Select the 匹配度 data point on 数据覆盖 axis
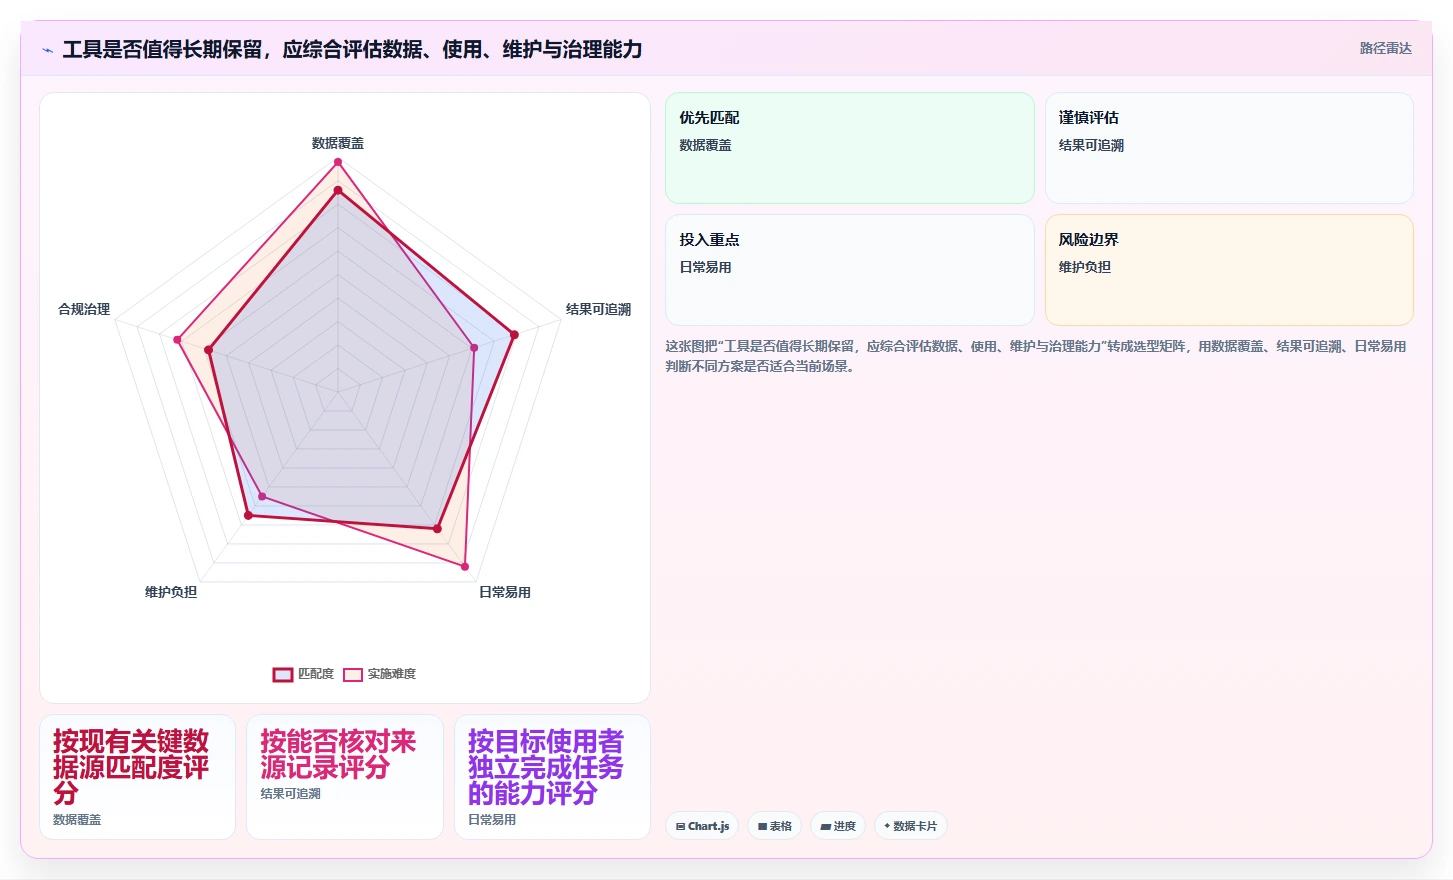 click(x=338, y=190)
